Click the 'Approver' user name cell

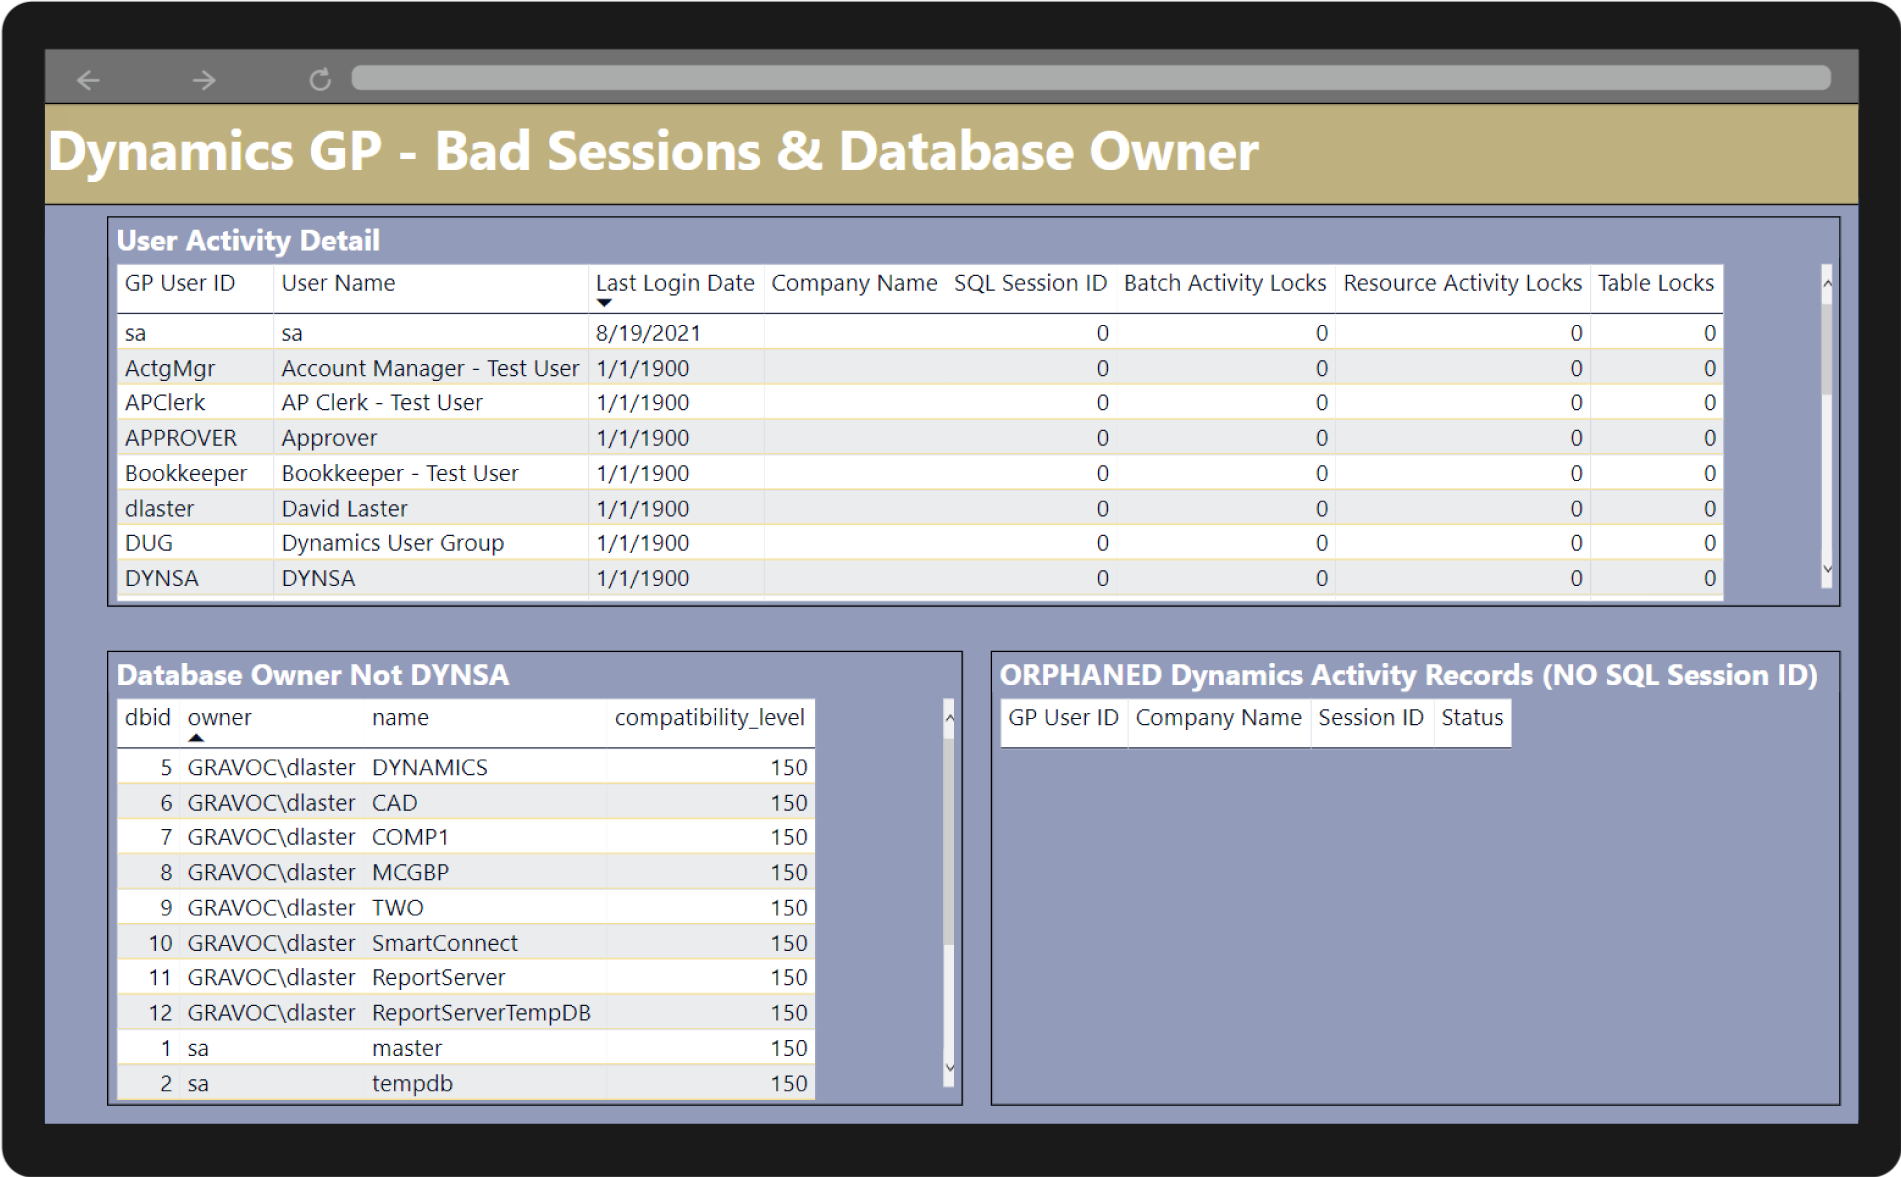click(329, 438)
